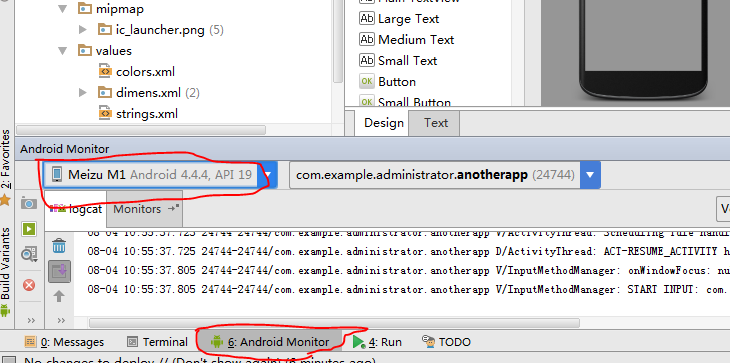Expand the dimens.xml node
The image size is (730, 363).
click(x=83, y=93)
